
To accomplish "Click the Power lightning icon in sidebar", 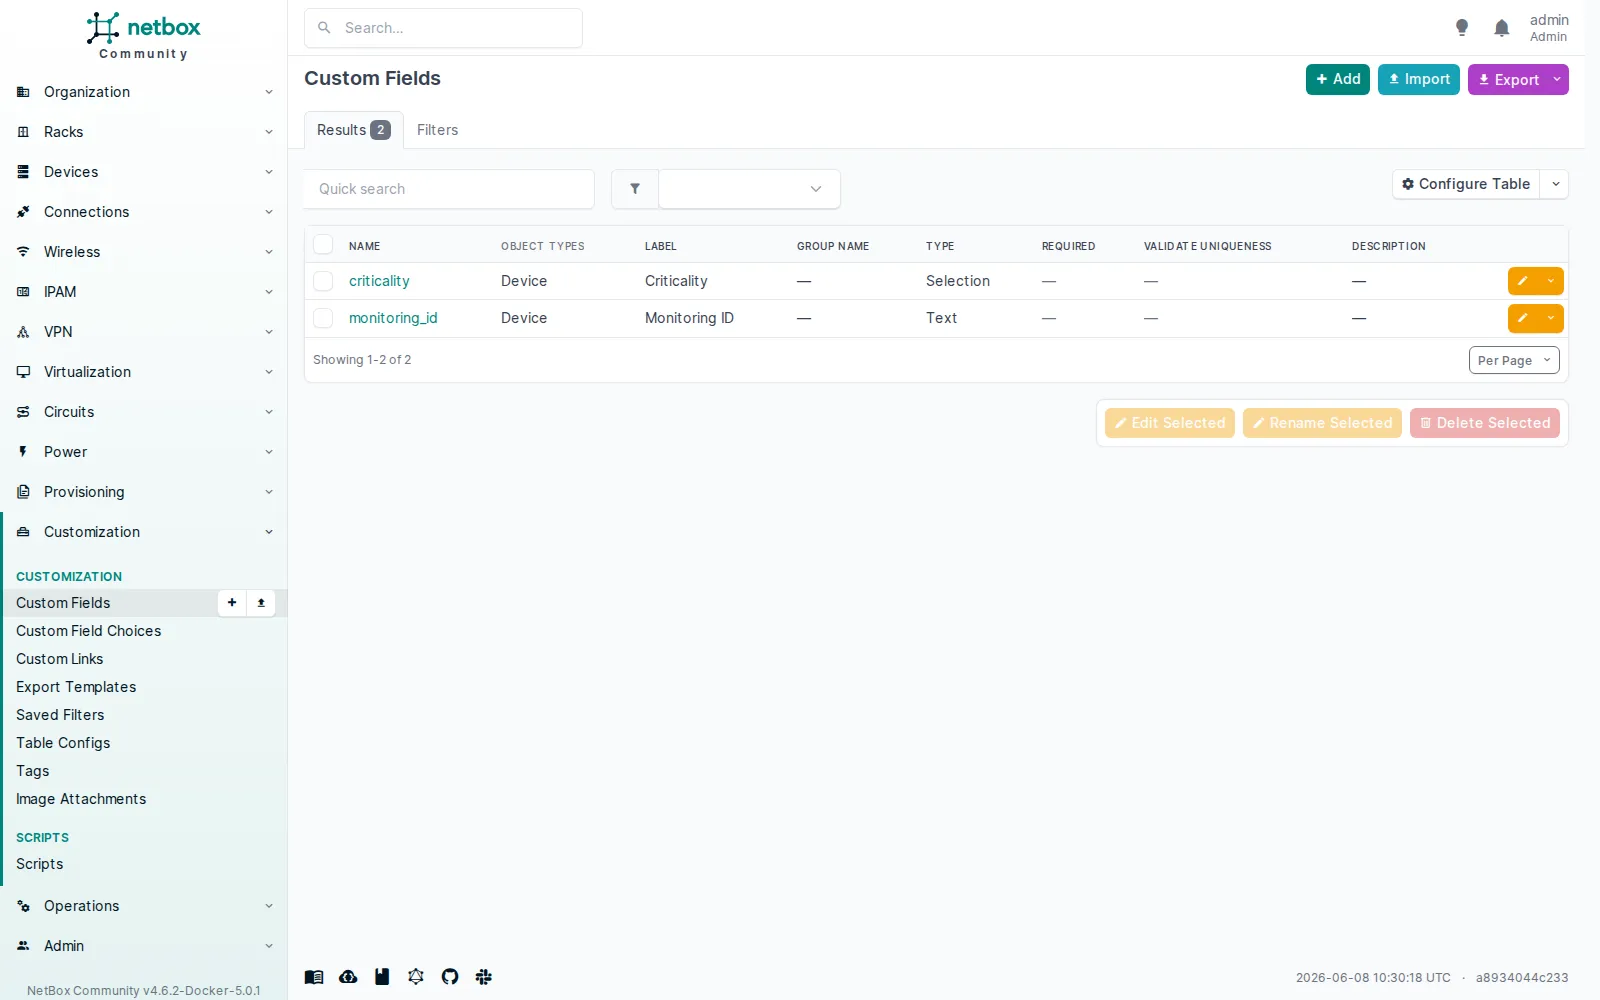I will [23, 452].
